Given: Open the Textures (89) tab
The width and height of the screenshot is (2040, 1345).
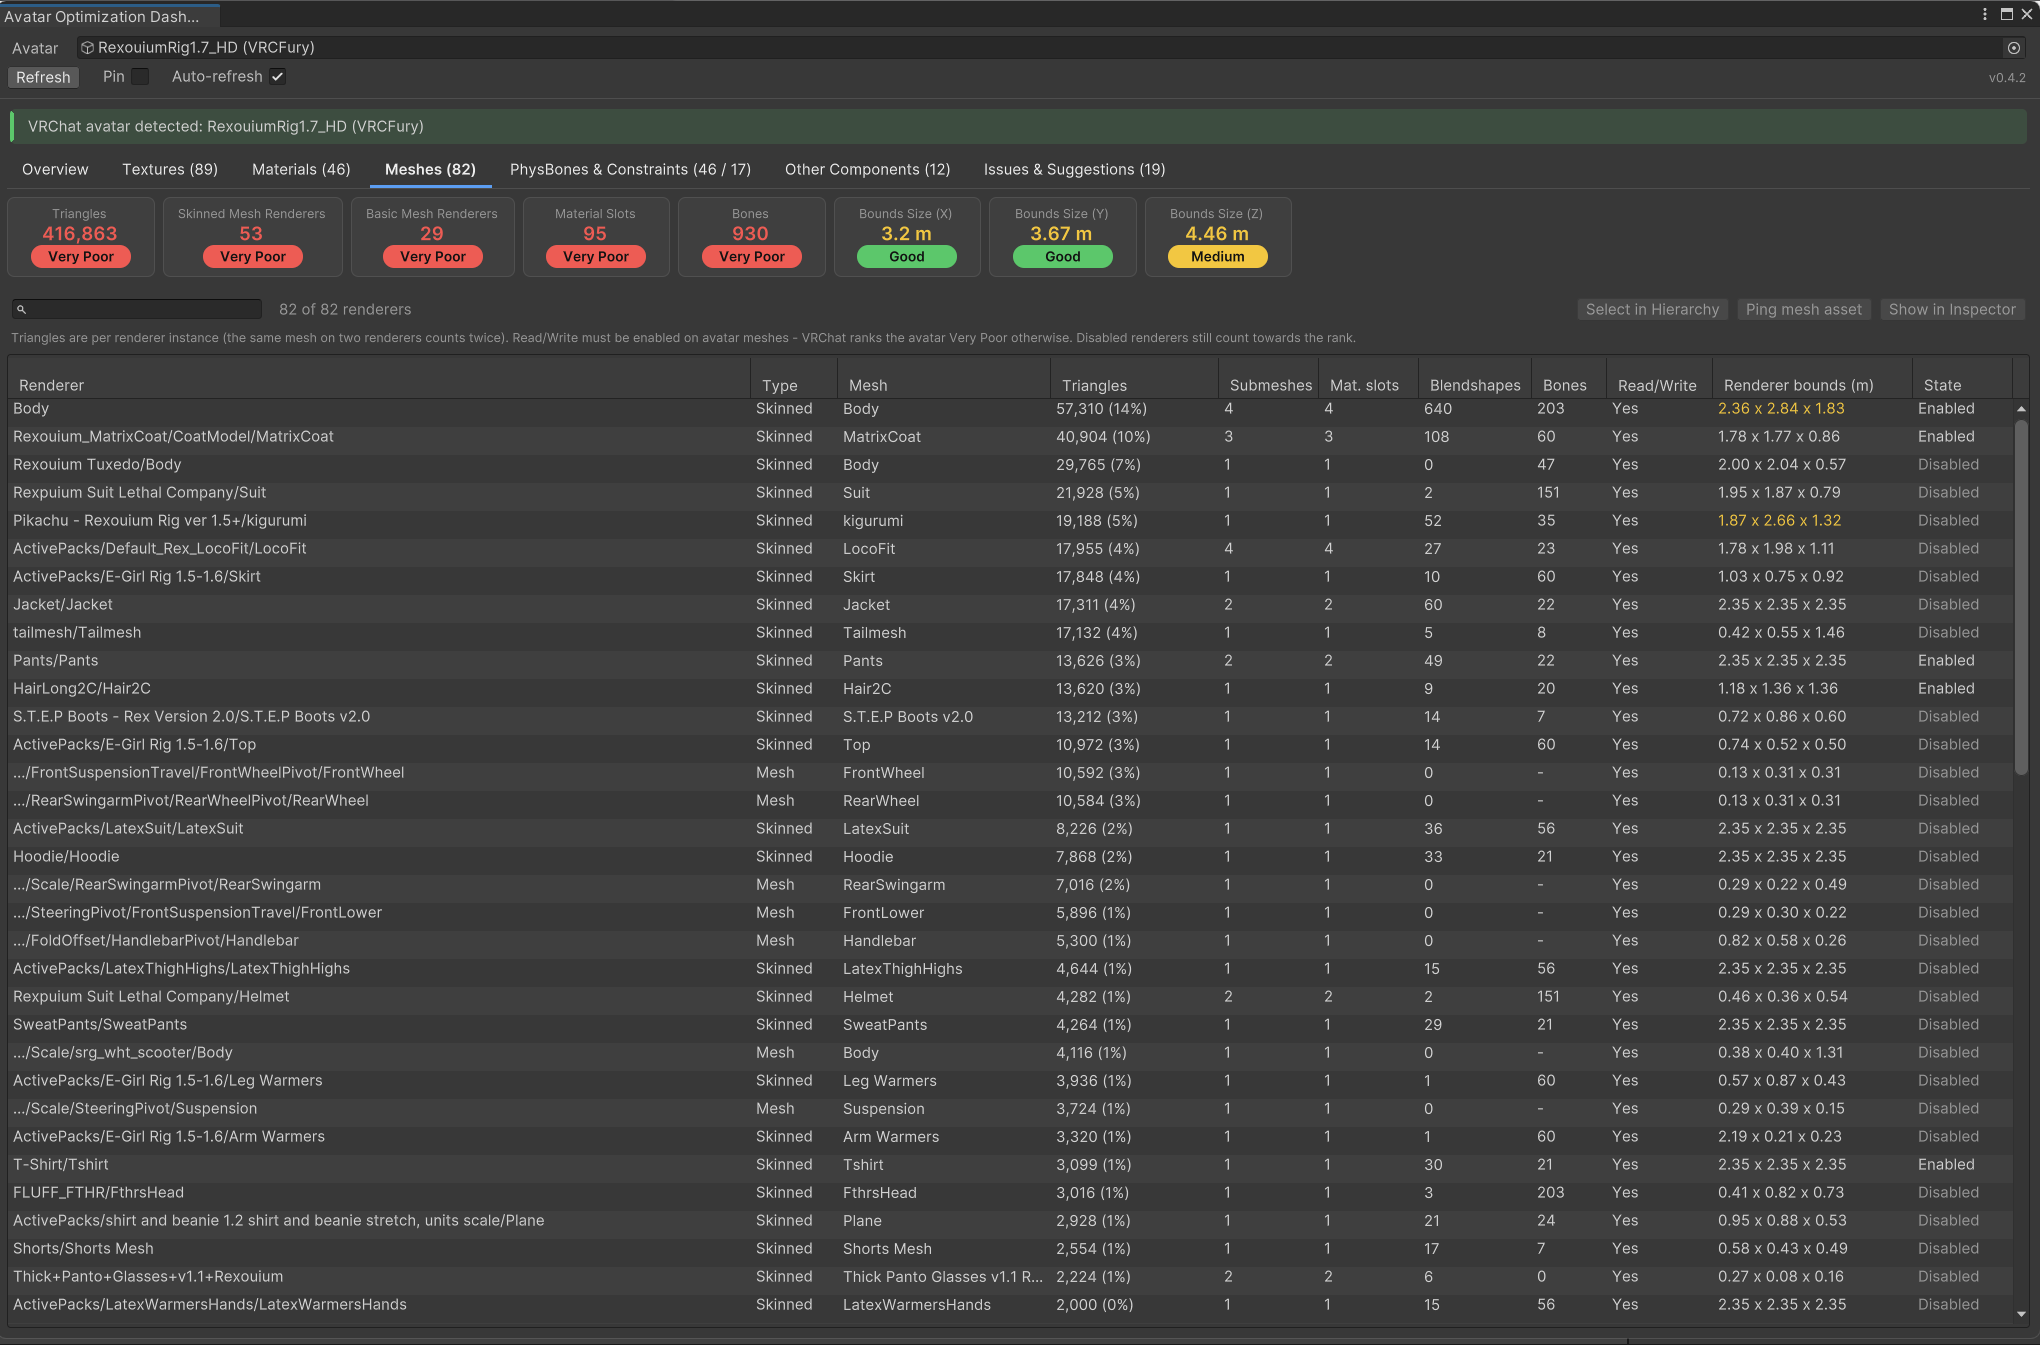Looking at the screenshot, I should [x=170, y=169].
